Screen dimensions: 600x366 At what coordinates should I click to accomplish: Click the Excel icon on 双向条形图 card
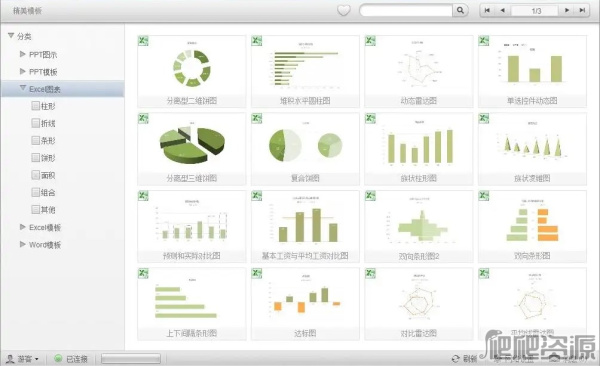click(484, 196)
